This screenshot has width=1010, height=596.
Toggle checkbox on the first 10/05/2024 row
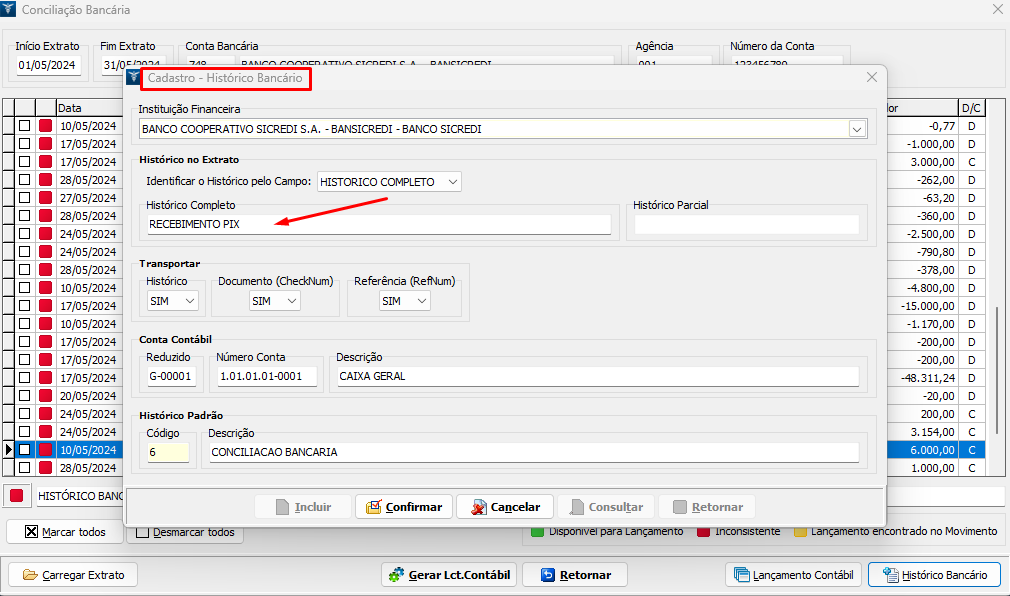24,126
